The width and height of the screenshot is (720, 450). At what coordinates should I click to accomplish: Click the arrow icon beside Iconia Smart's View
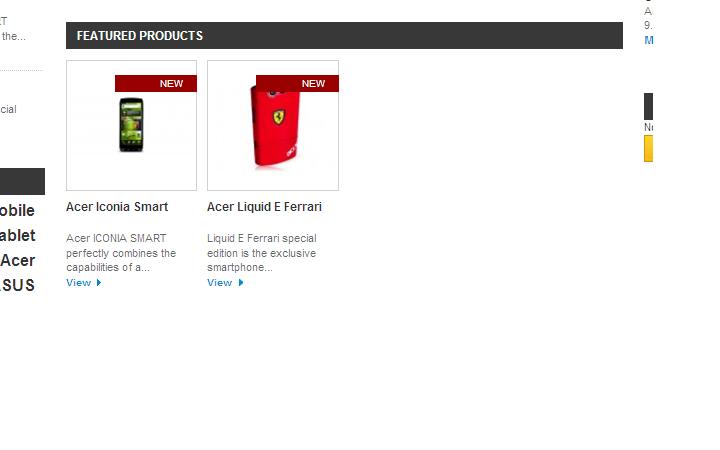(x=99, y=282)
